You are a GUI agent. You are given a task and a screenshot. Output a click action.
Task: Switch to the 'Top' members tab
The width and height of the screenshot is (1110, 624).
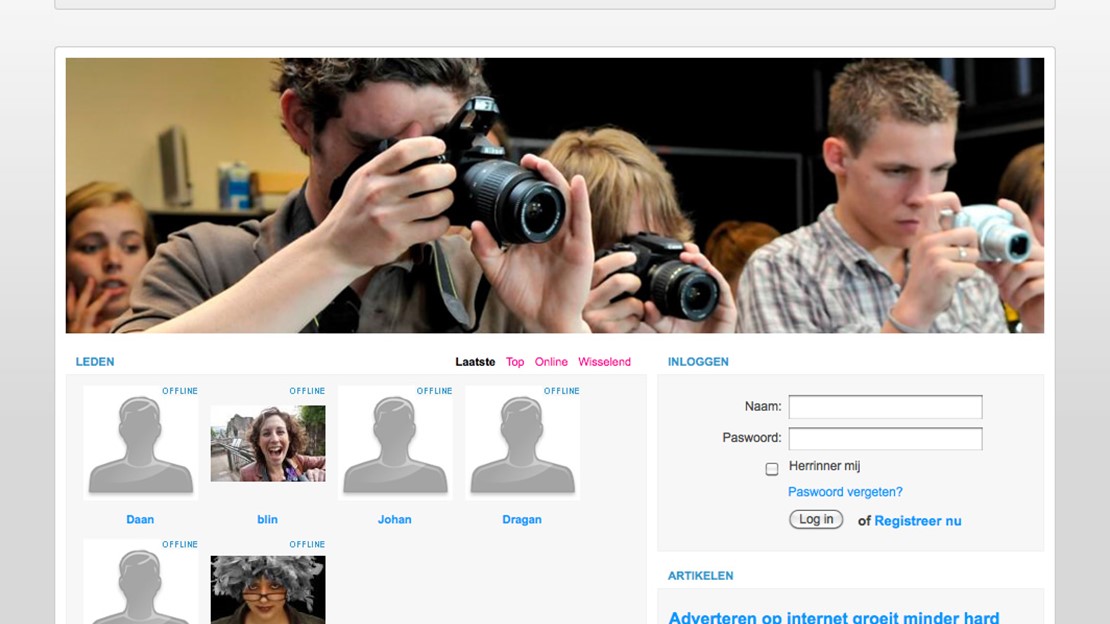(515, 362)
